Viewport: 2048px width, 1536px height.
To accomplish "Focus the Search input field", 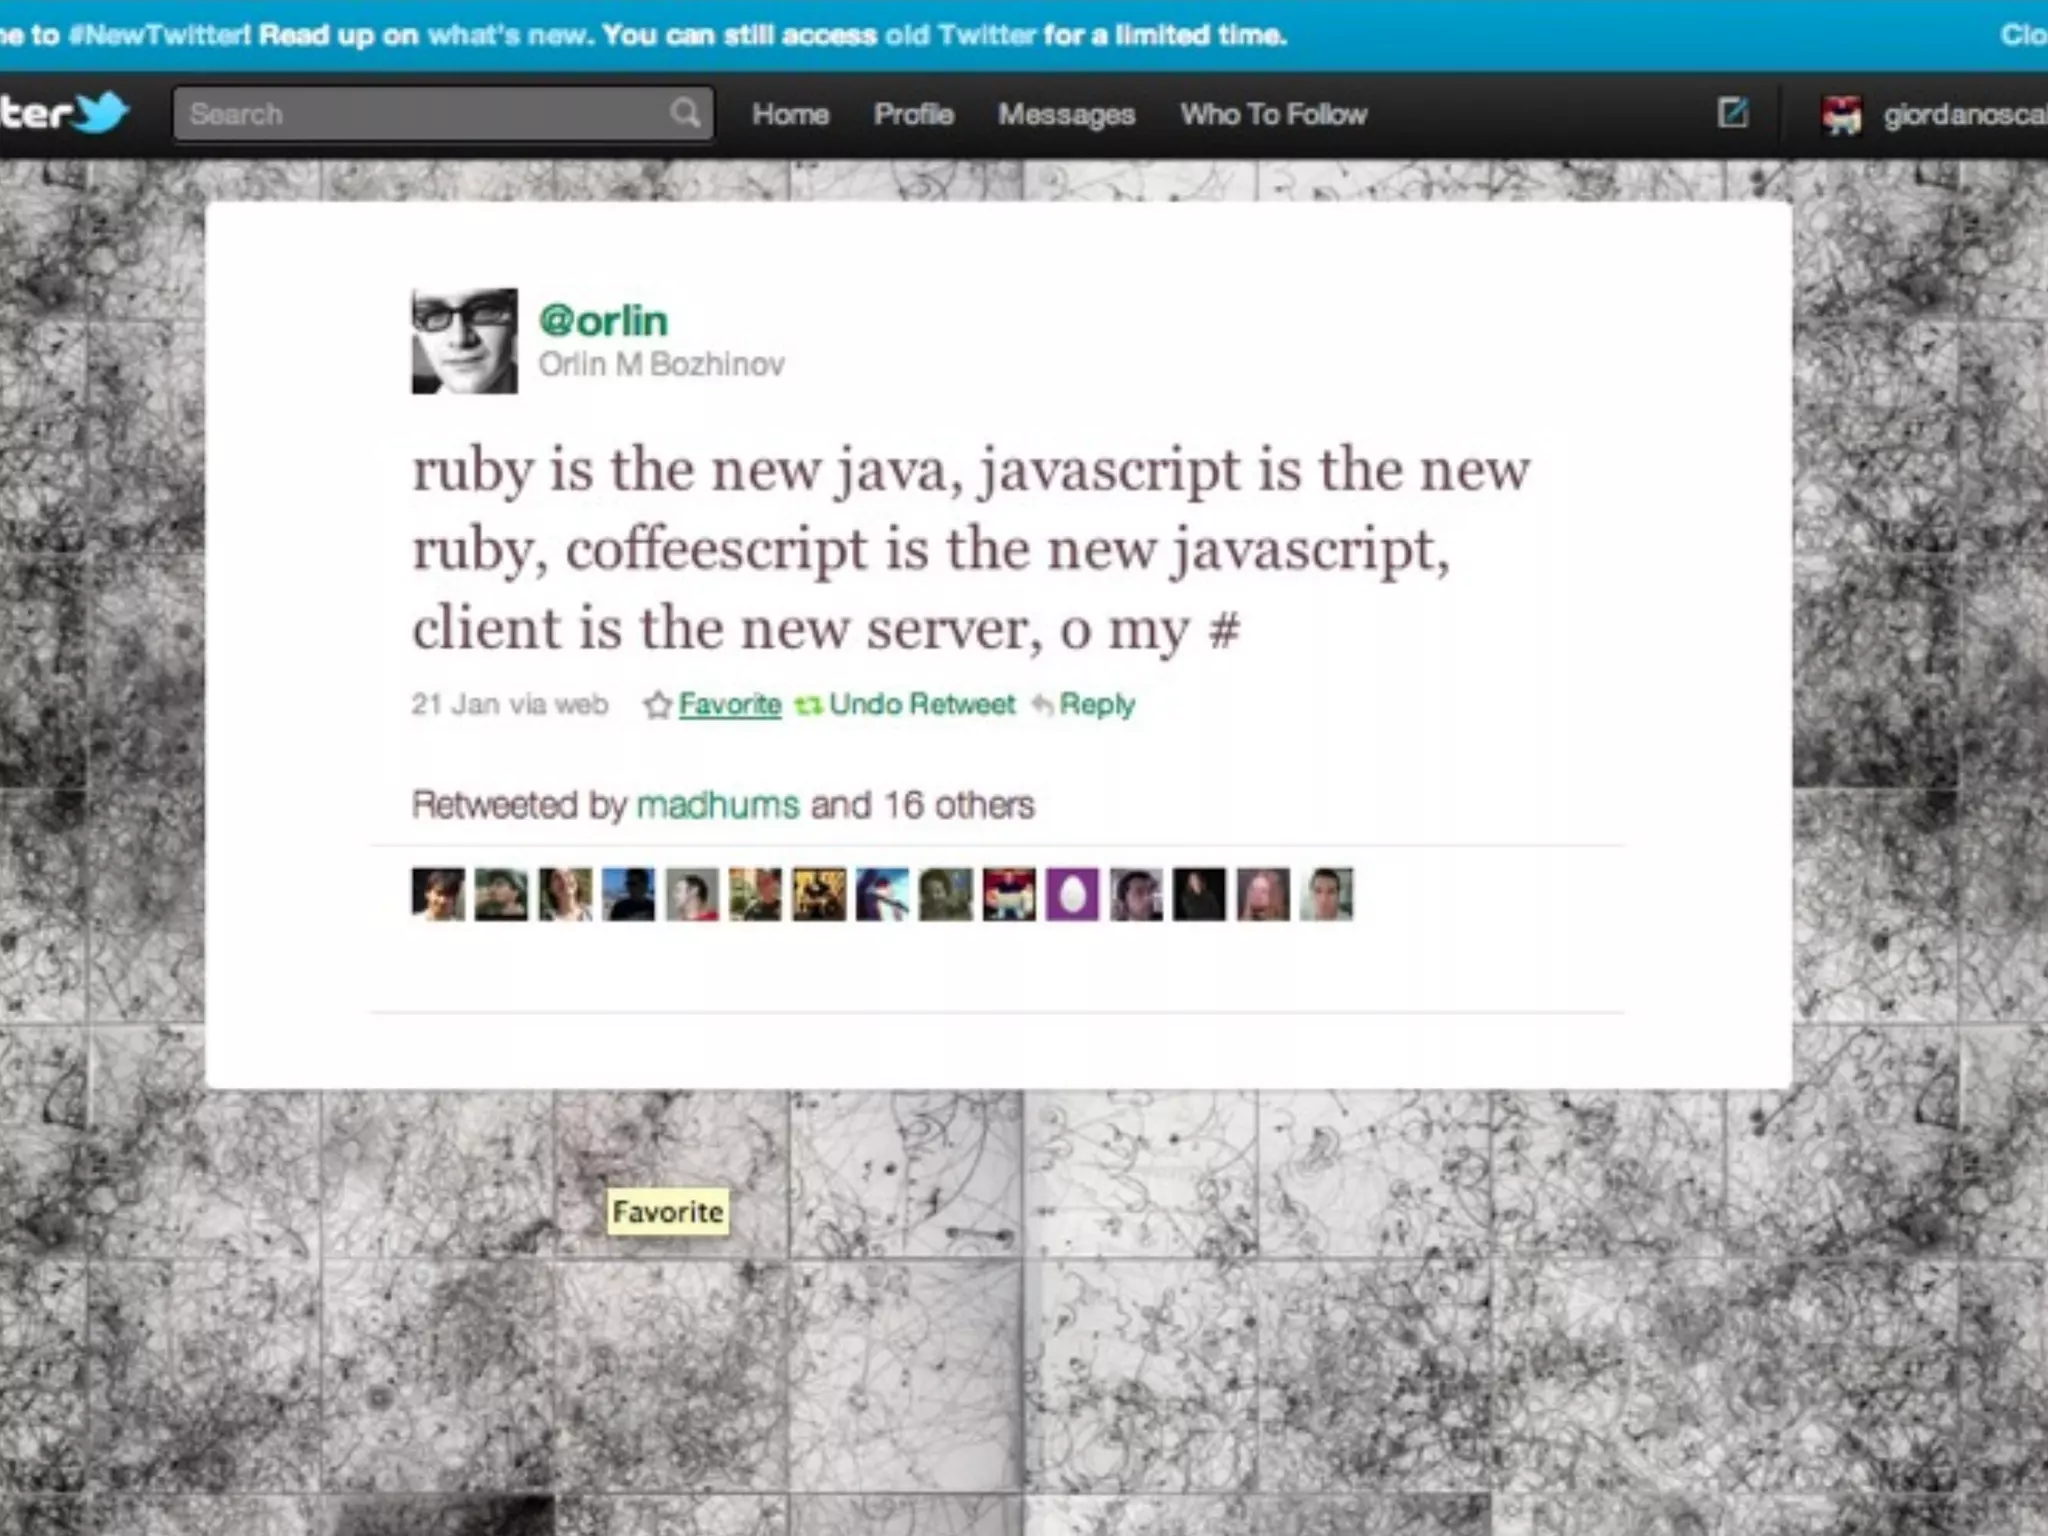I will (x=444, y=113).
